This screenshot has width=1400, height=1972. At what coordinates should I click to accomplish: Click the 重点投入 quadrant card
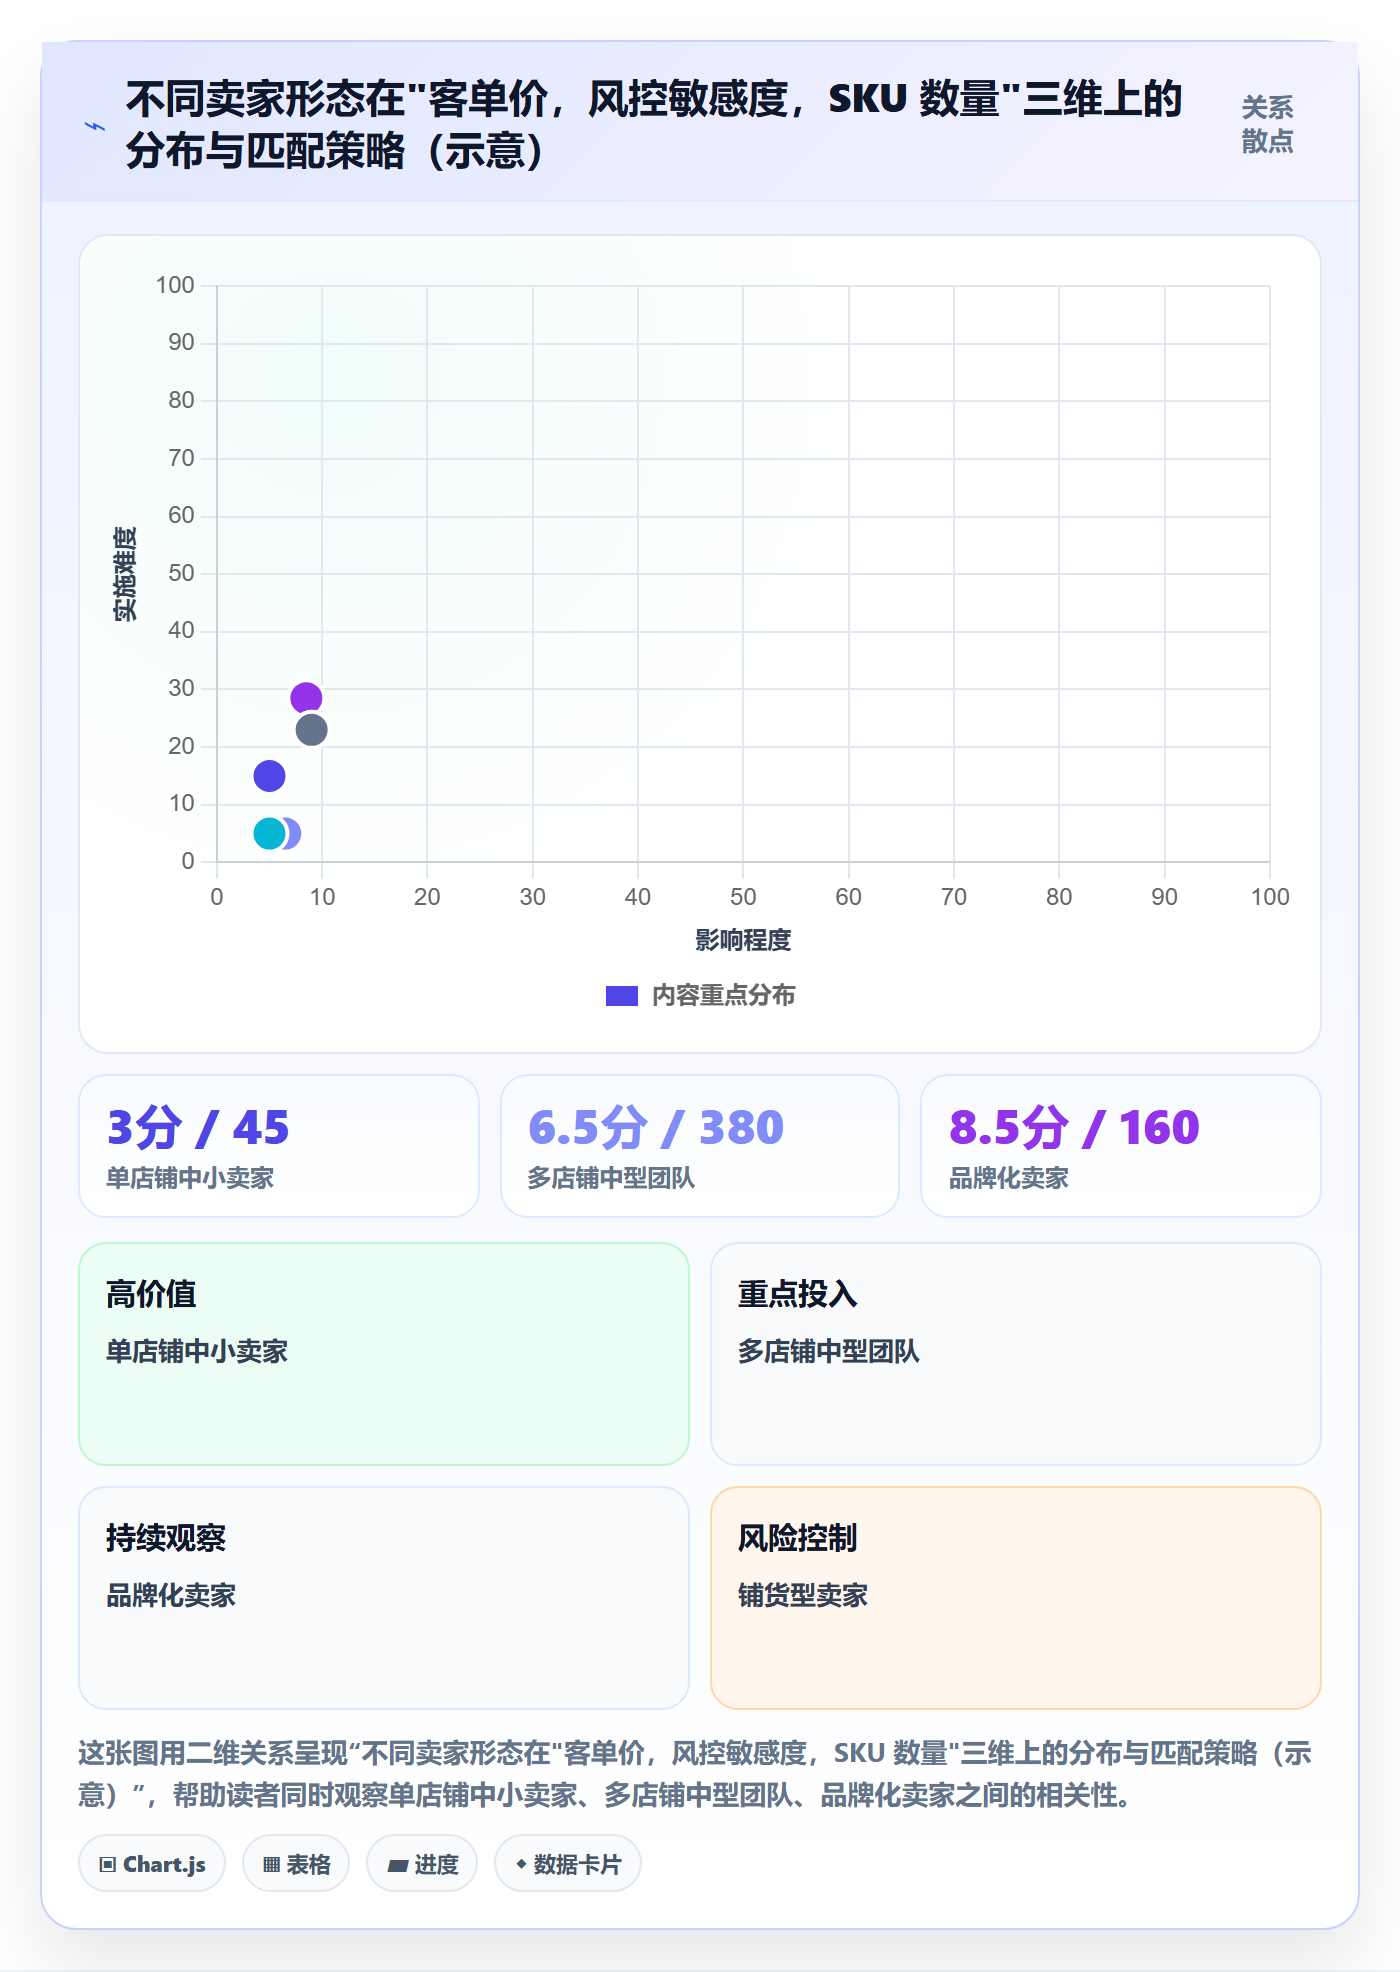(1016, 1354)
